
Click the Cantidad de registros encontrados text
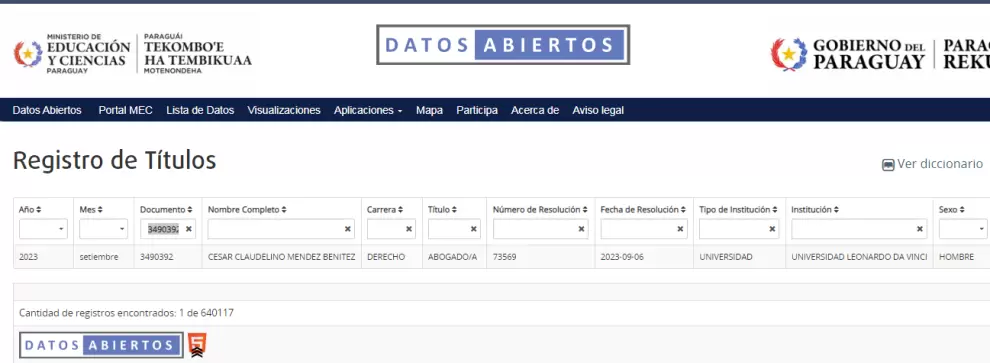(126, 313)
